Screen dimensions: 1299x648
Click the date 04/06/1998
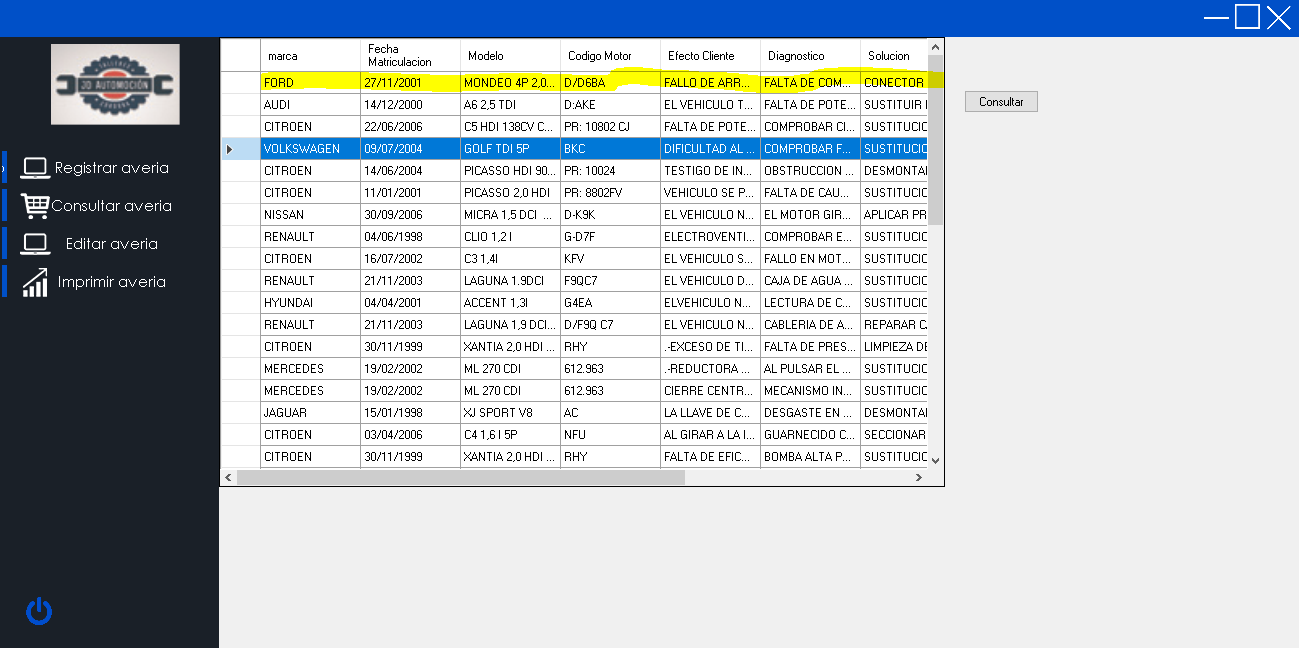coord(410,237)
